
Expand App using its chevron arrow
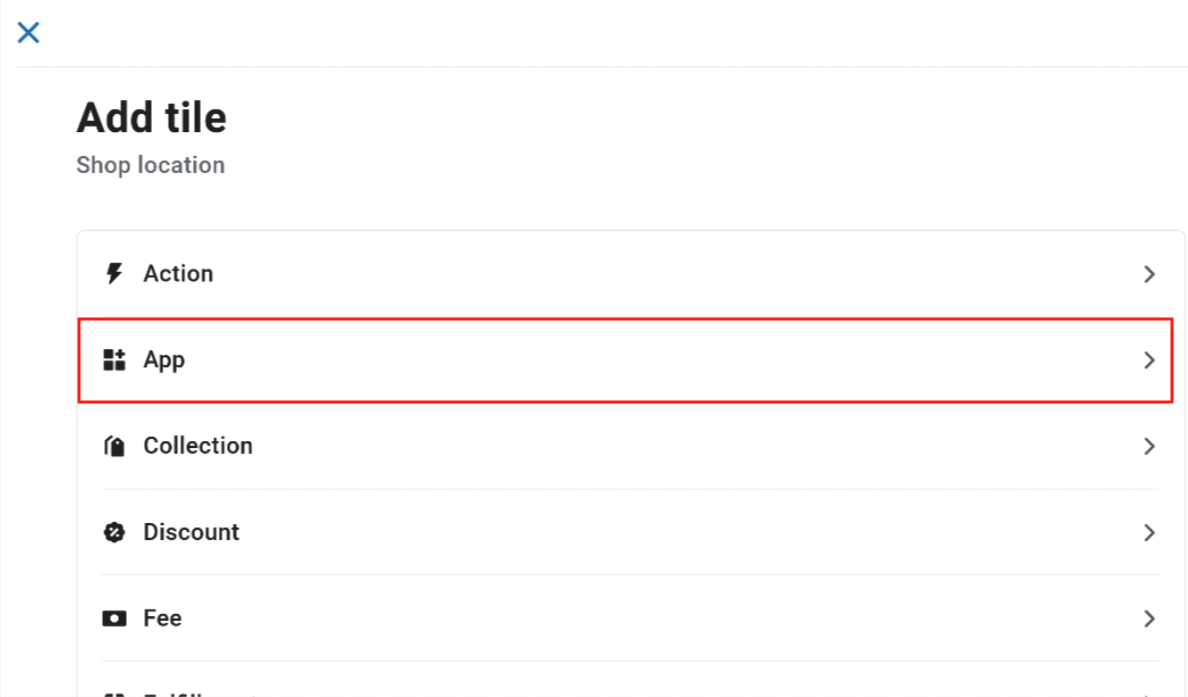point(1149,360)
